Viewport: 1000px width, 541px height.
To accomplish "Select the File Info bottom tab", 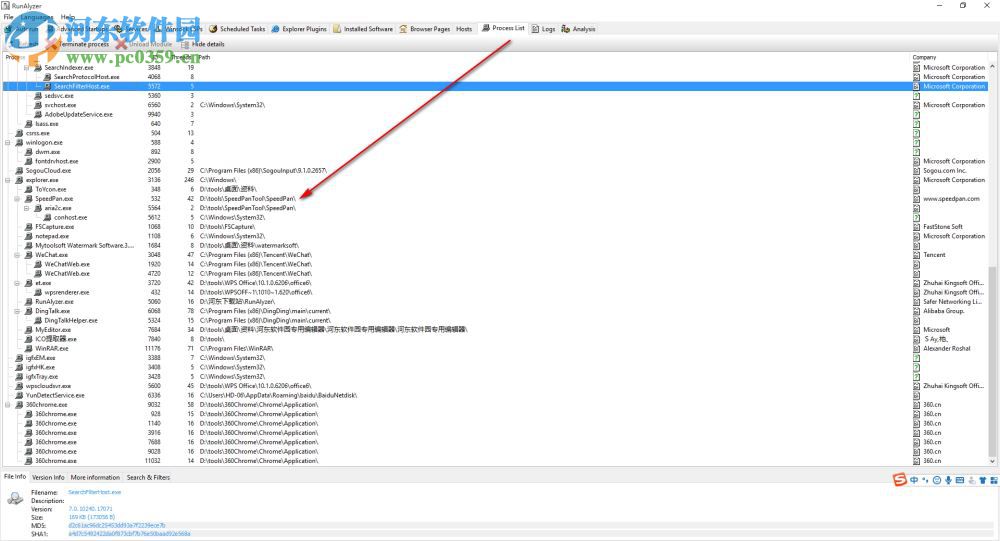I will point(15,477).
